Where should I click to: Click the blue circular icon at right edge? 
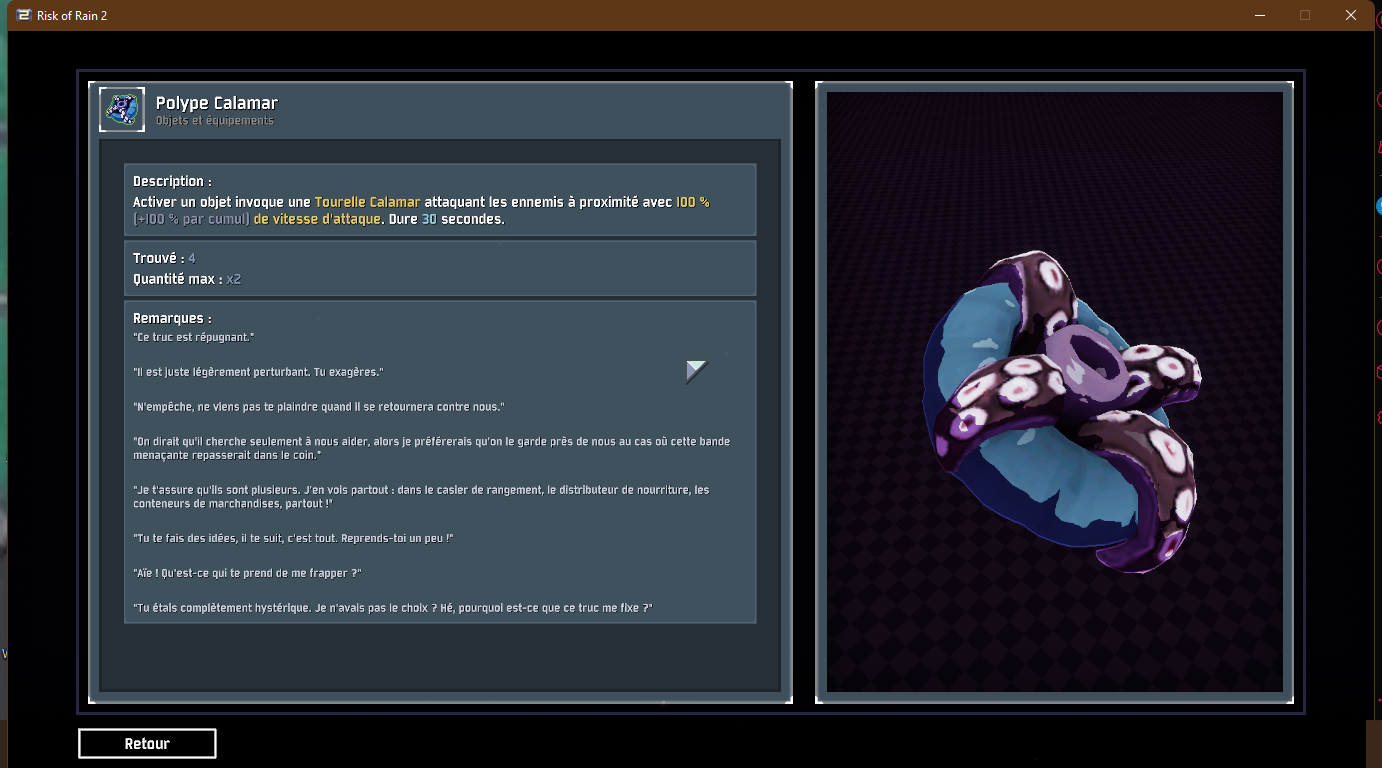point(1378,205)
